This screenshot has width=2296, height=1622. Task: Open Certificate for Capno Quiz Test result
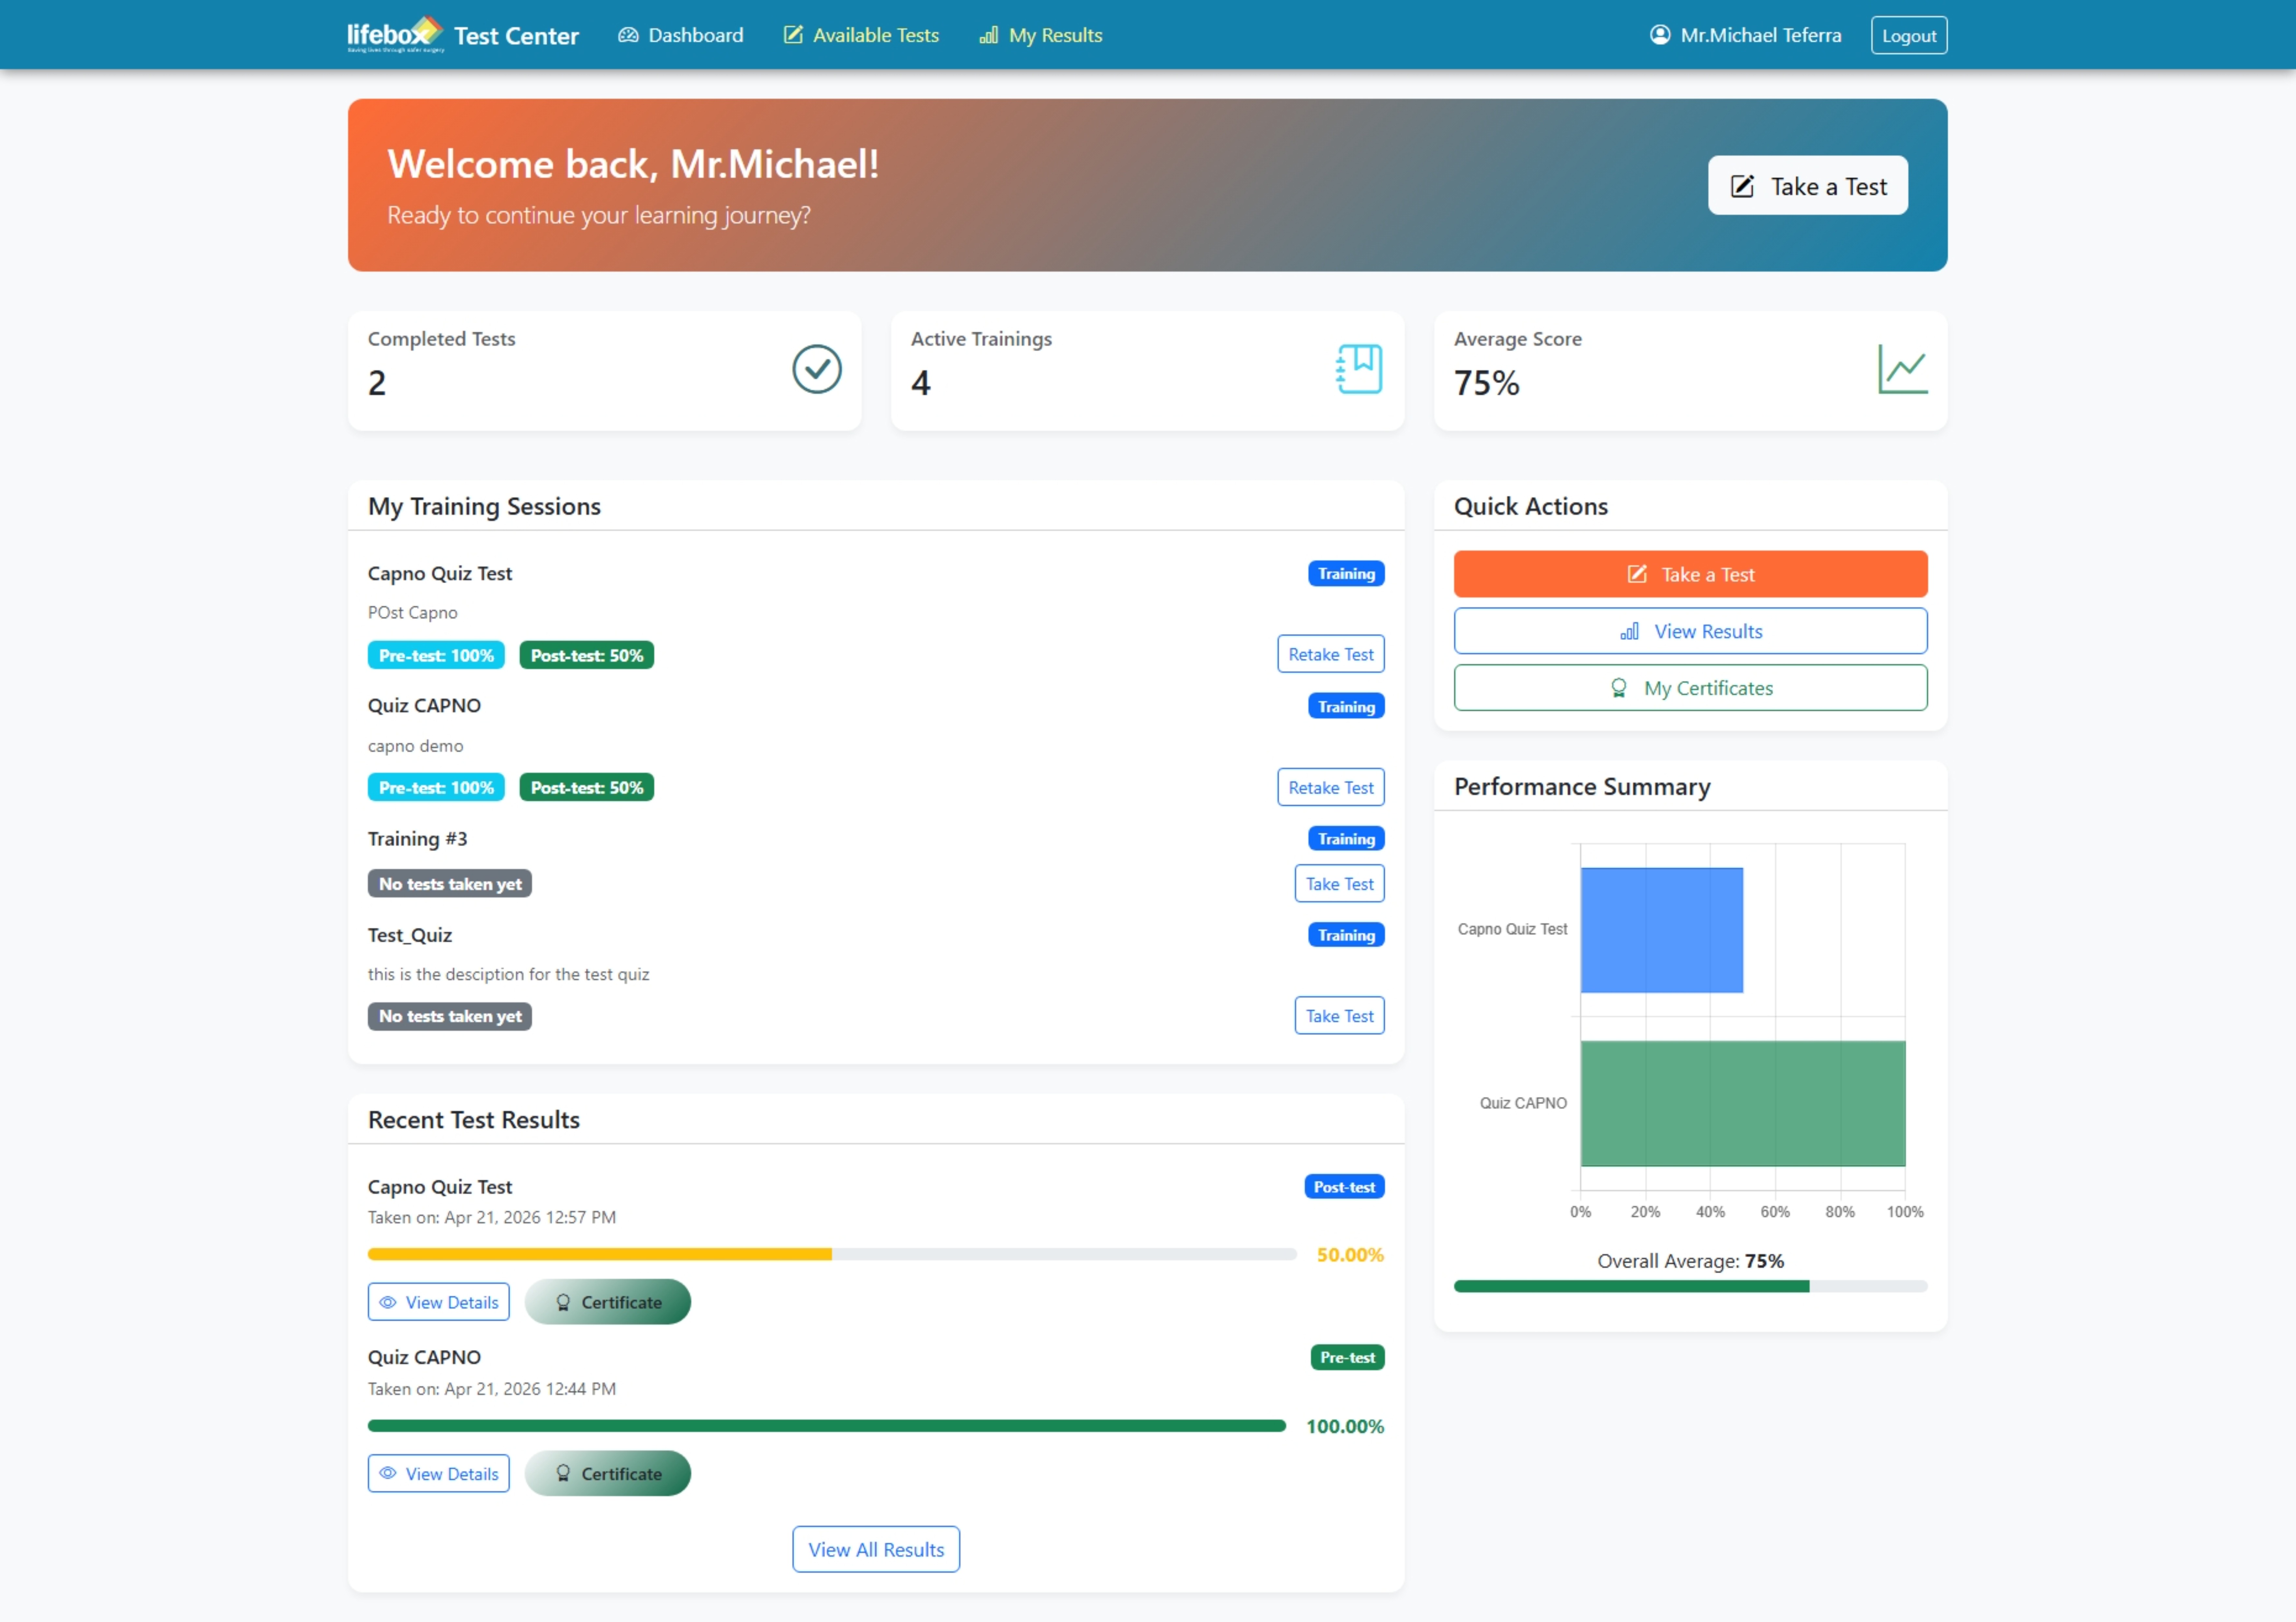608,1302
